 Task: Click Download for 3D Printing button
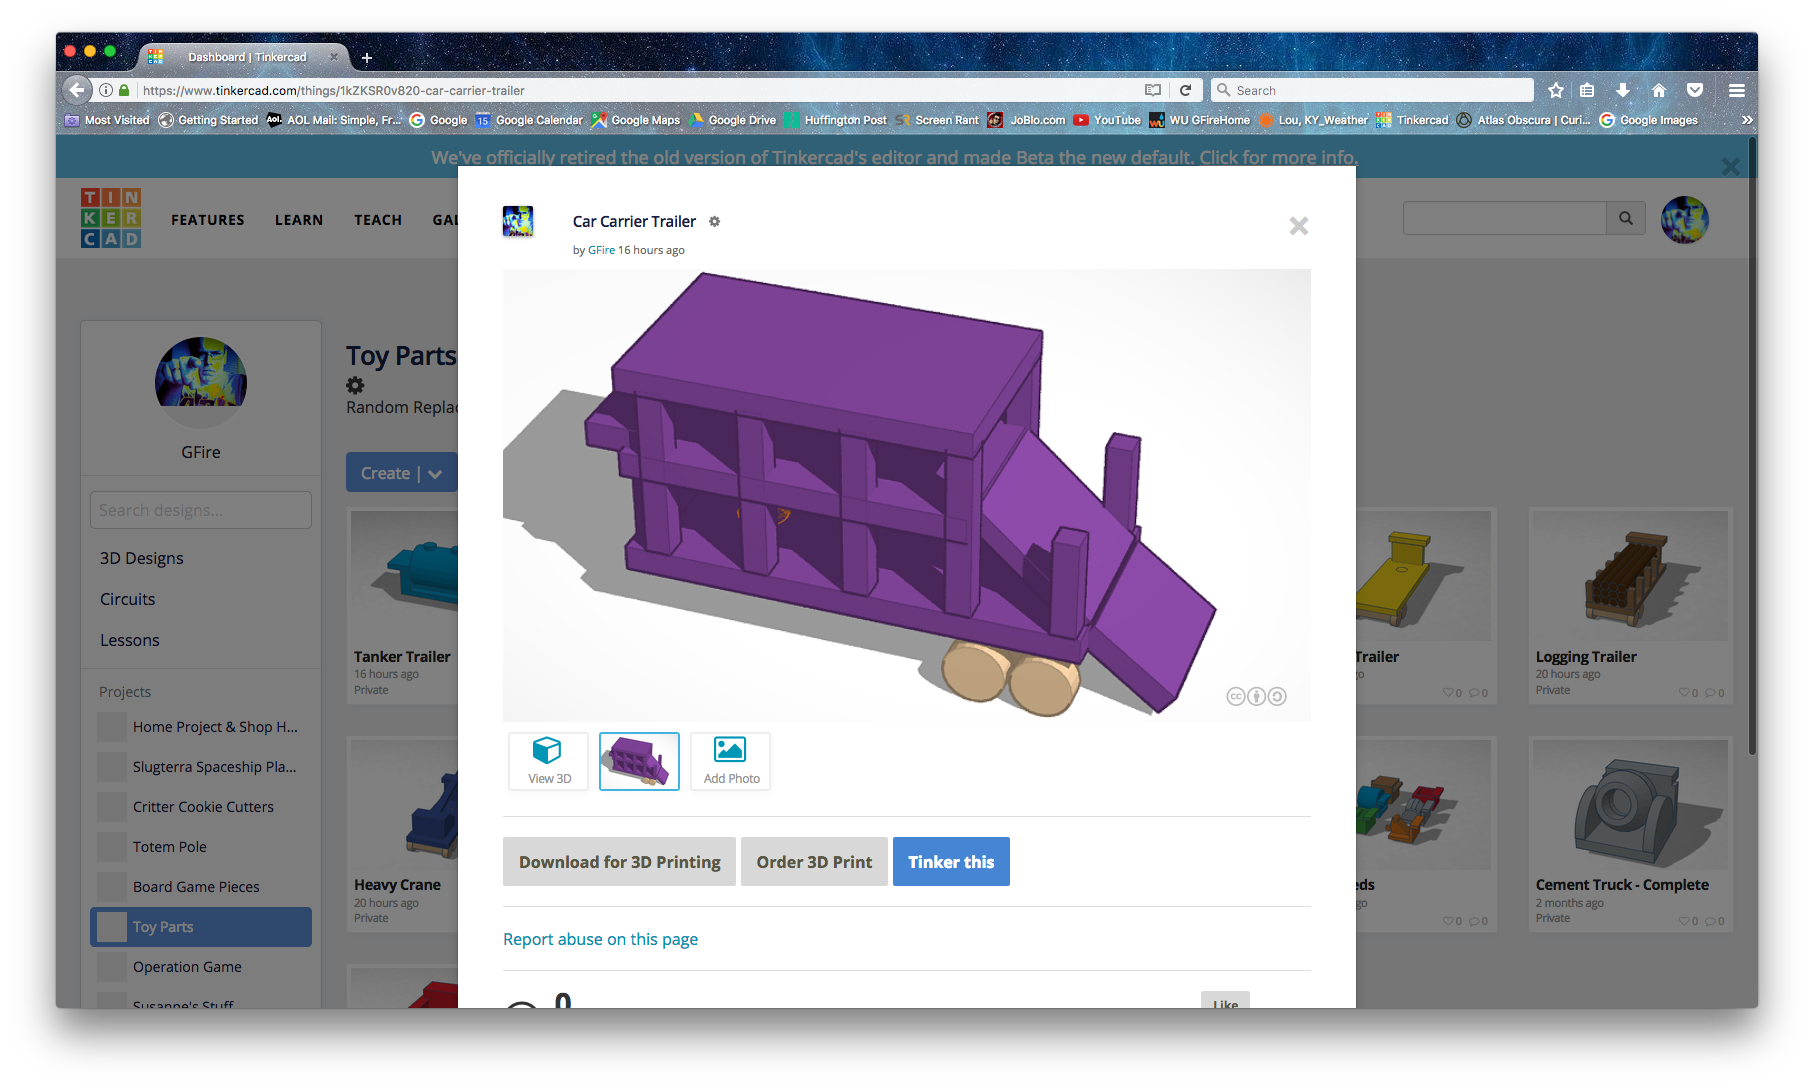(x=619, y=862)
